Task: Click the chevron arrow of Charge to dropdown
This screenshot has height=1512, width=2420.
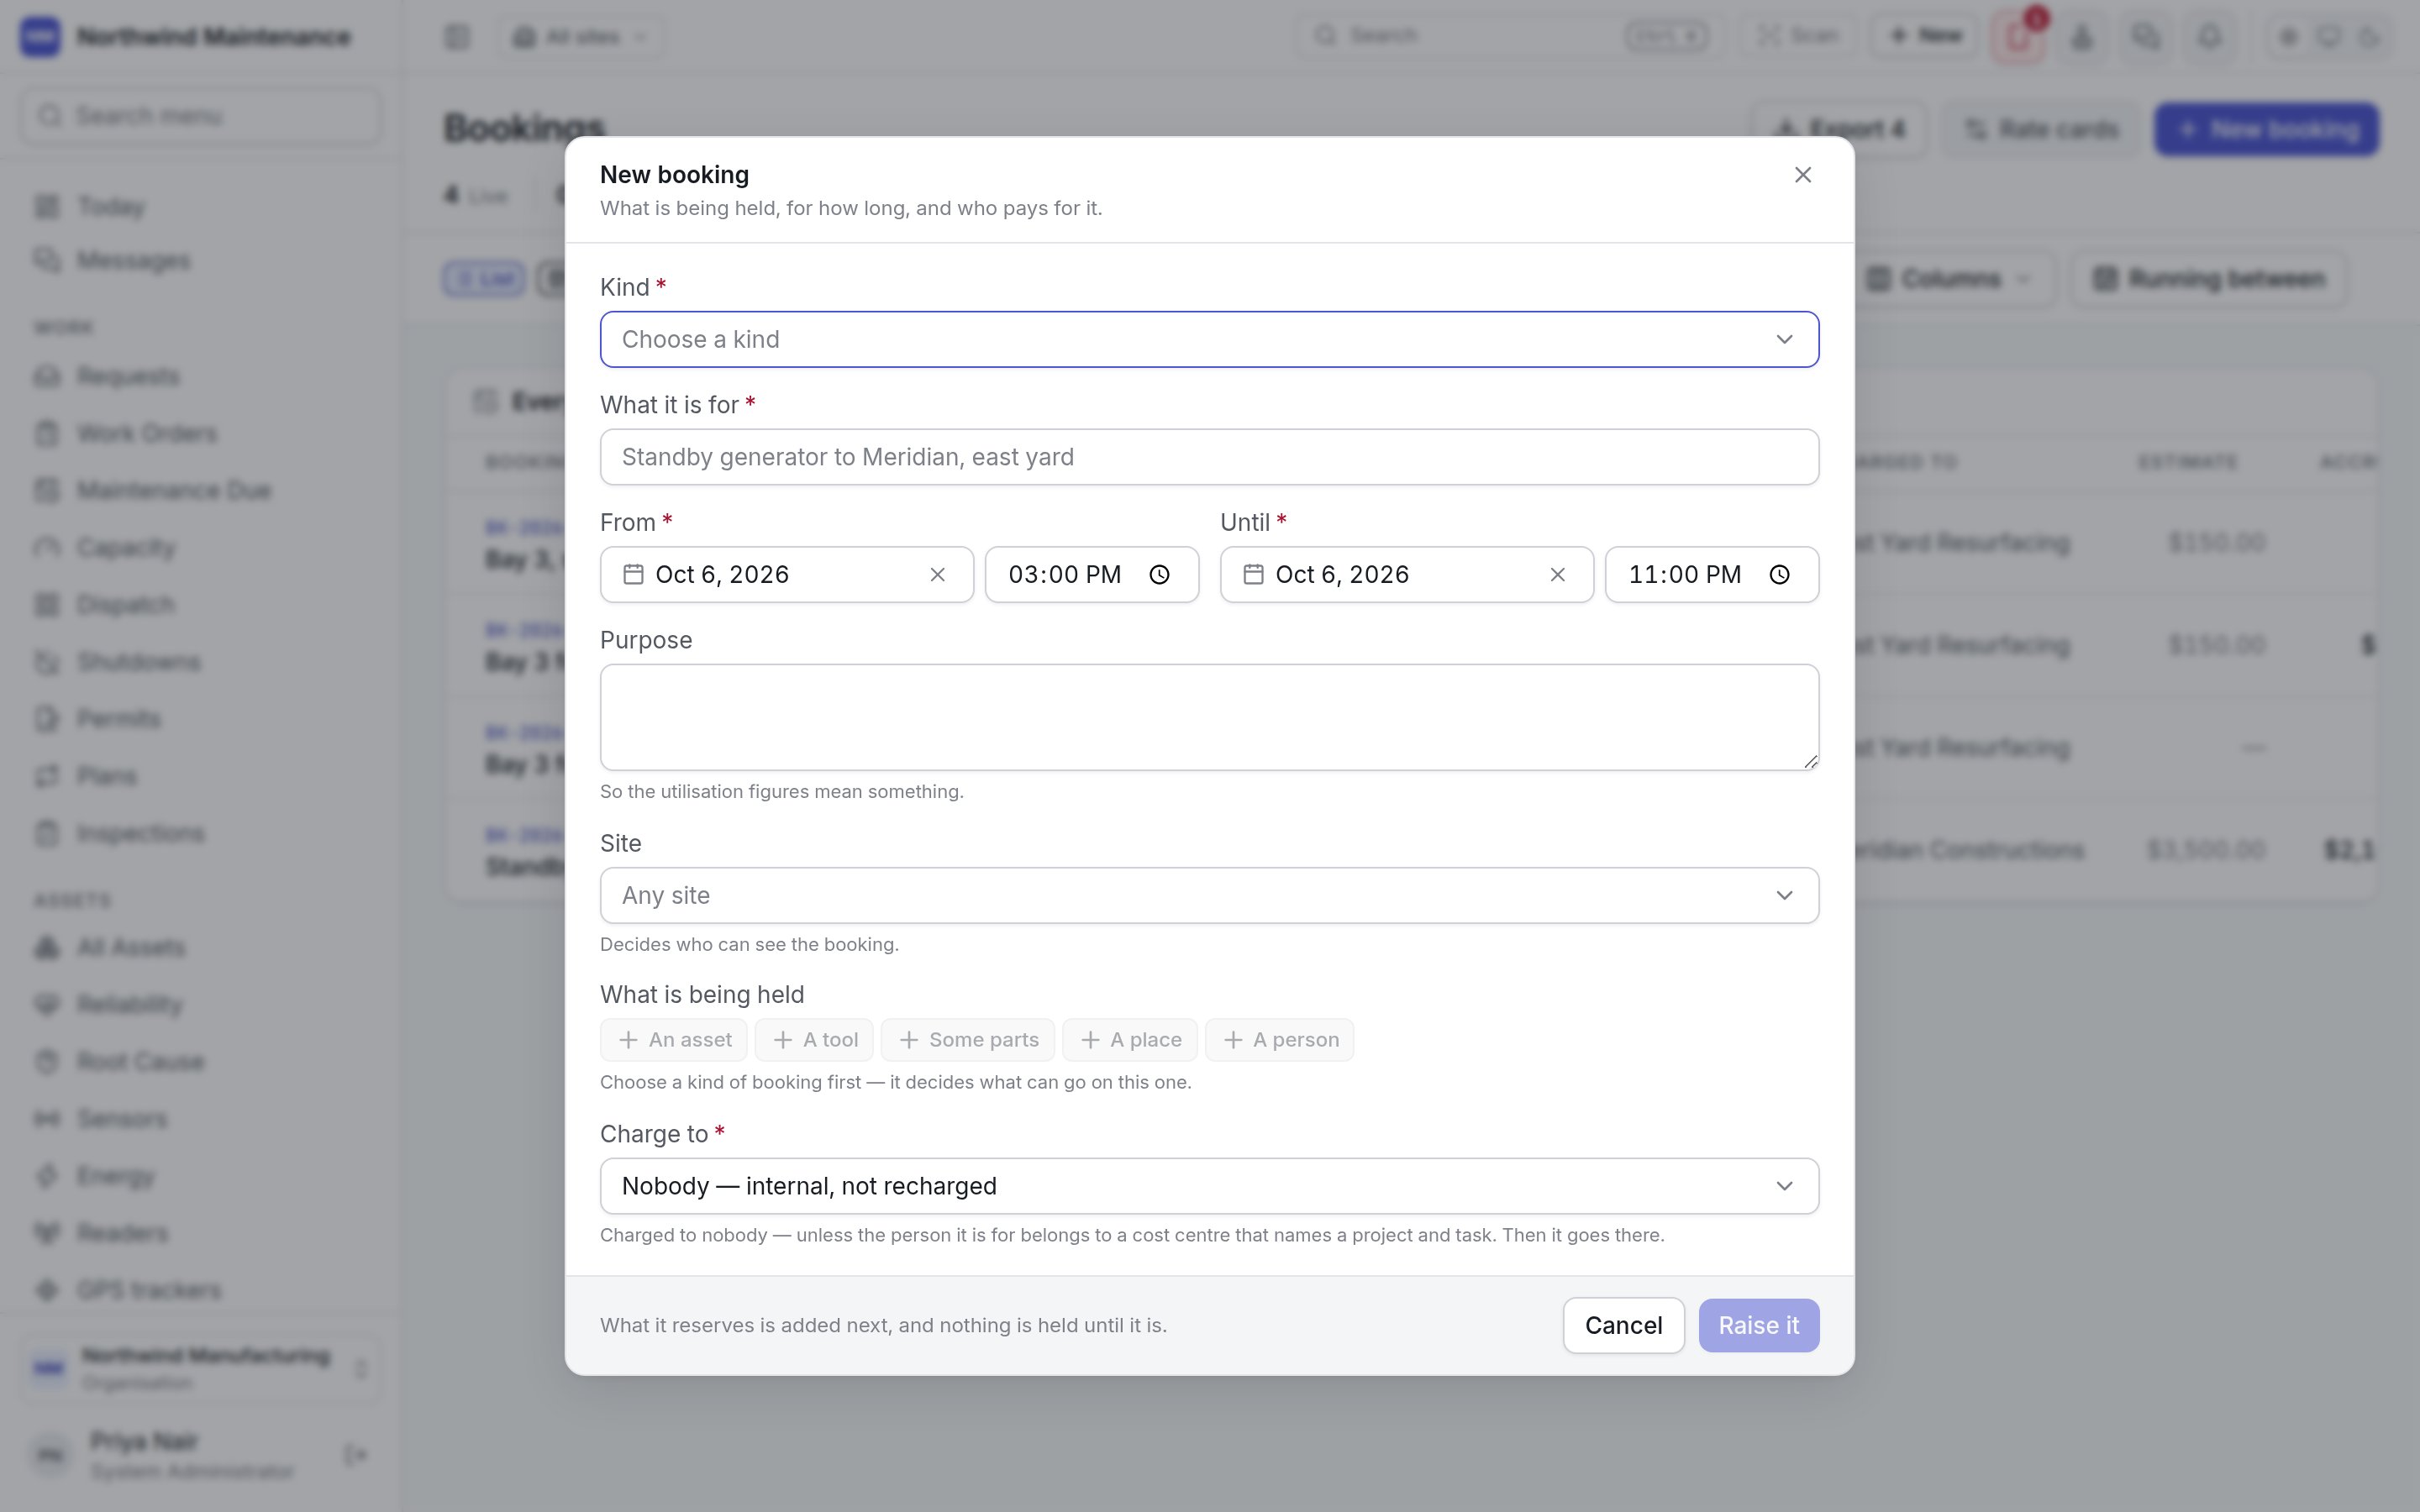Action: pos(1784,1186)
